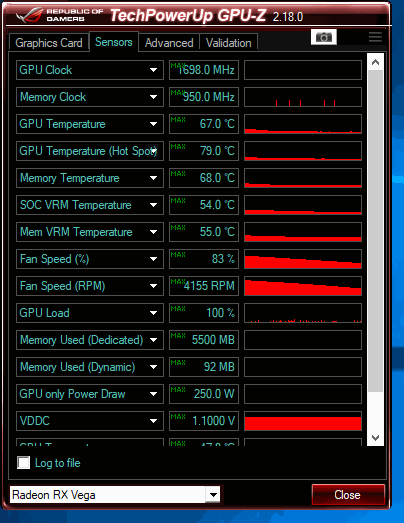Click the 54.0 °C SOC VRM value

tap(204, 205)
